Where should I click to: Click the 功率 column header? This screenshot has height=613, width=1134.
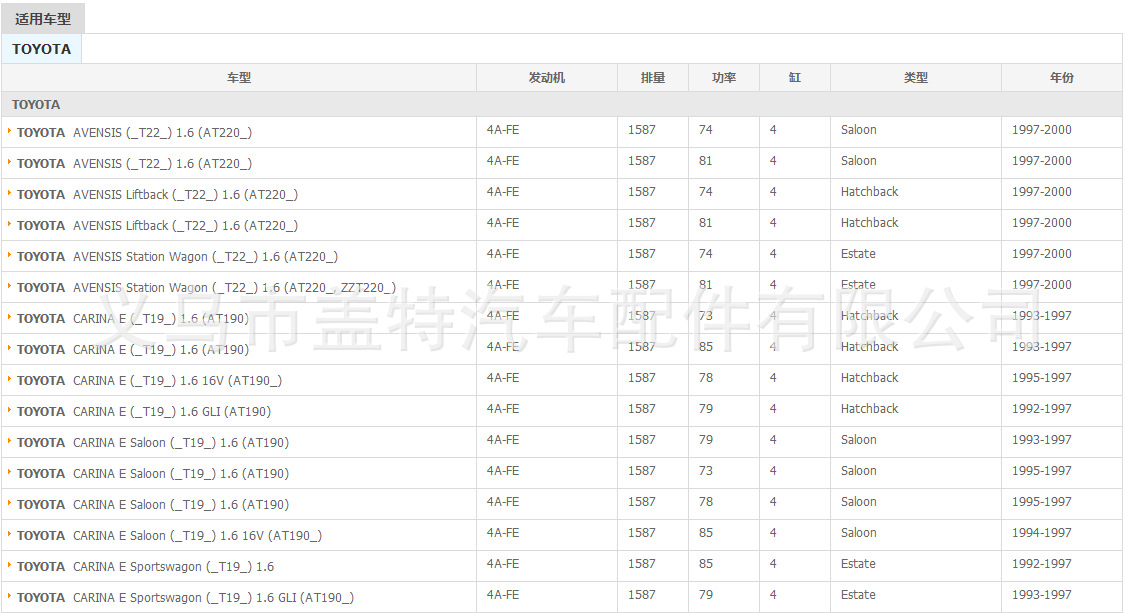(x=724, y=77)
